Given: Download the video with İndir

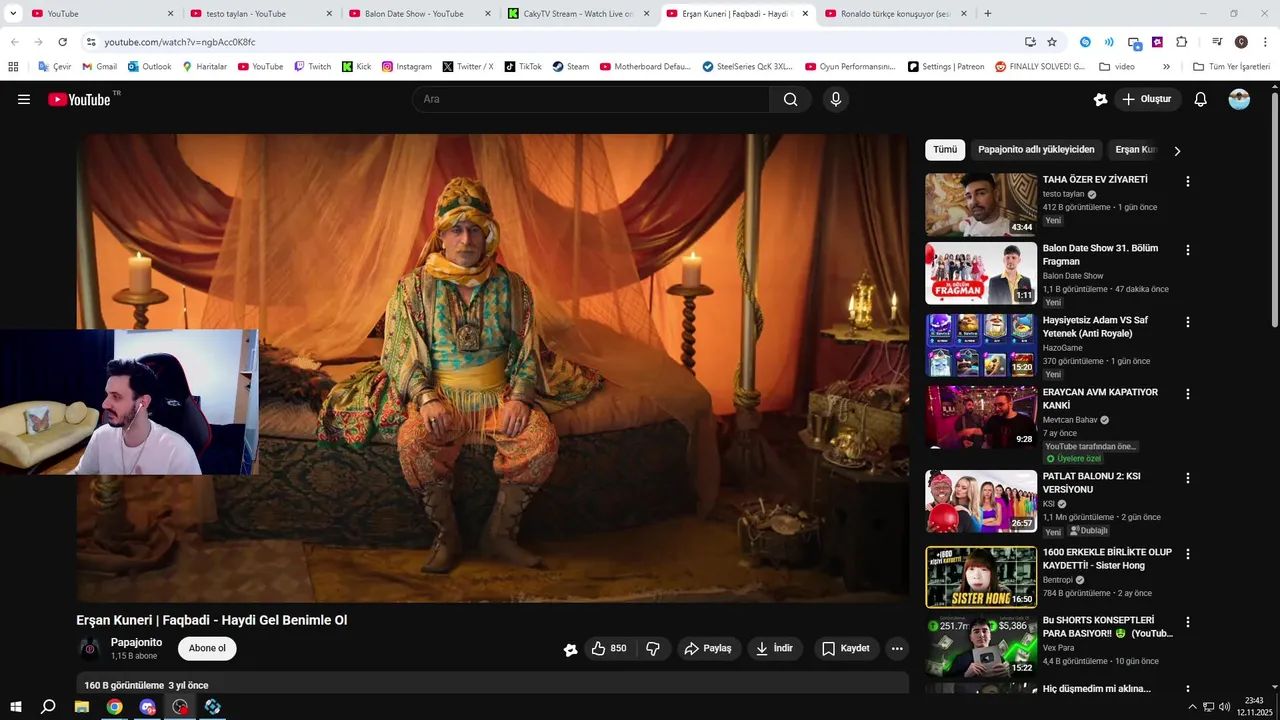Looking at the screenshot, I should tap(774, 648).
